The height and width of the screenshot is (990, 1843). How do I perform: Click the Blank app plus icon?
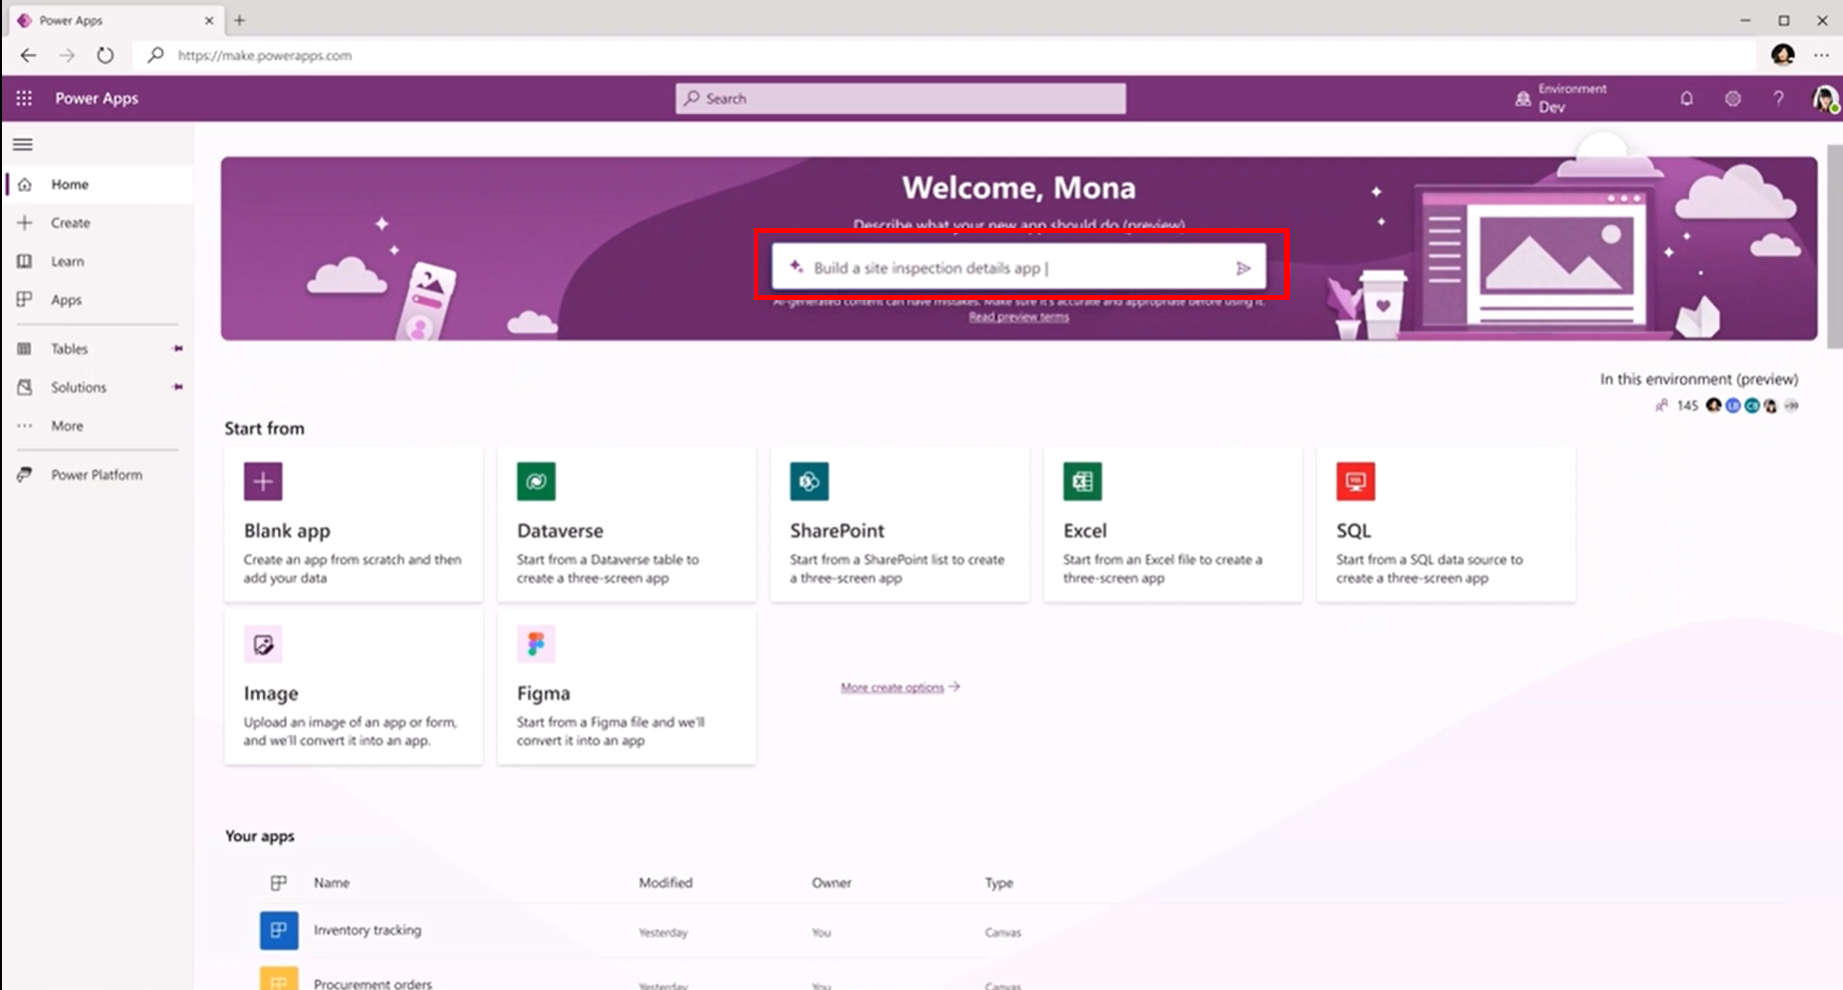coord(263,481)
